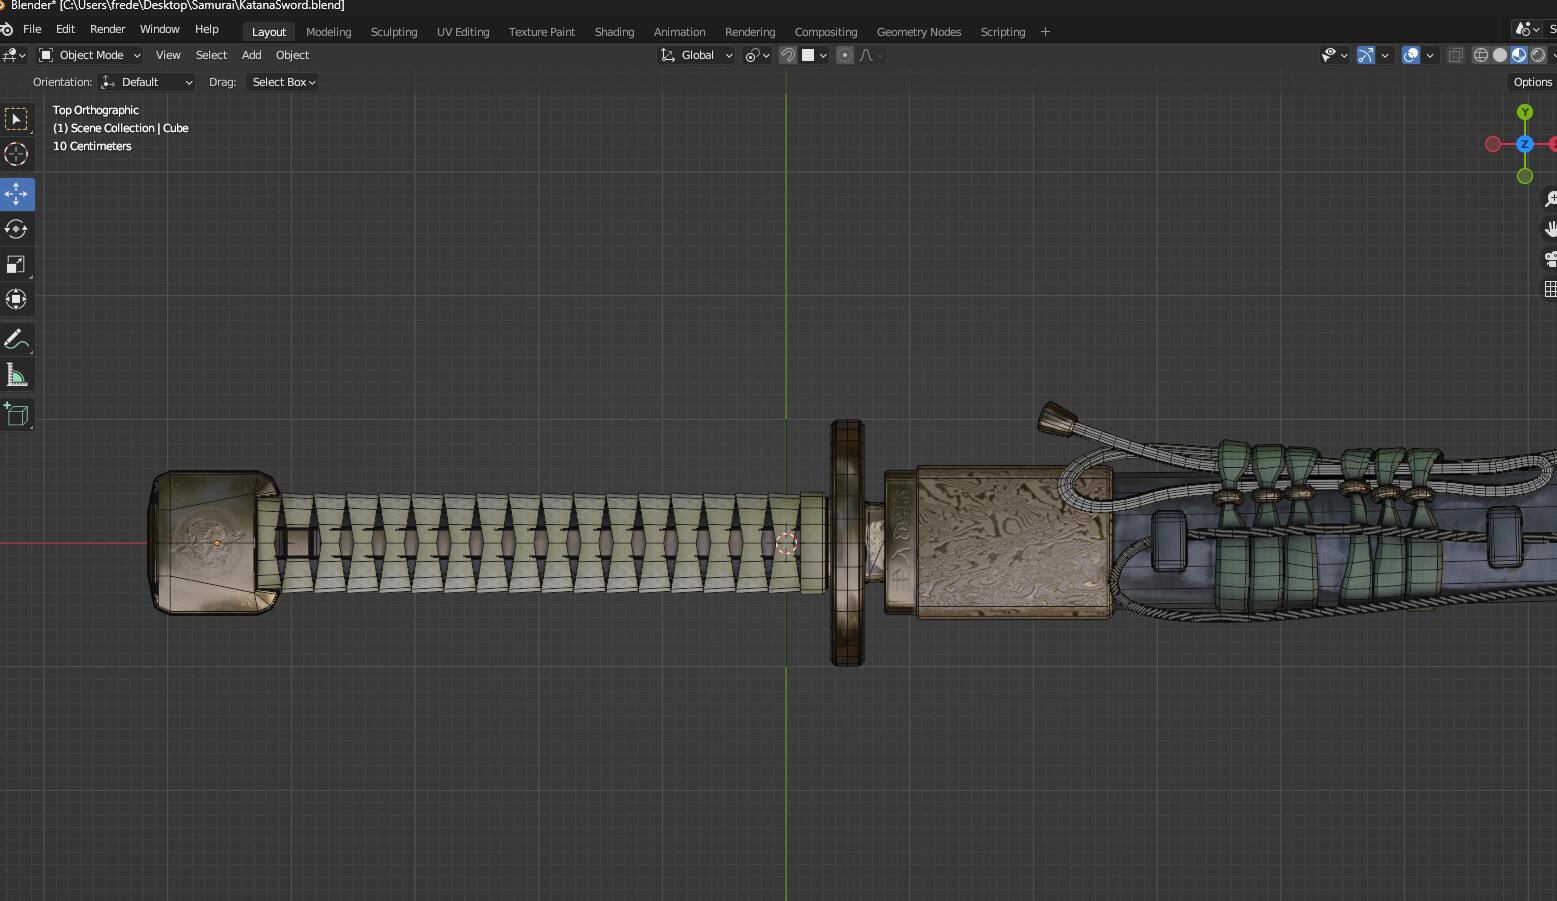Switch to Shading workspace tab

[614, 32]
